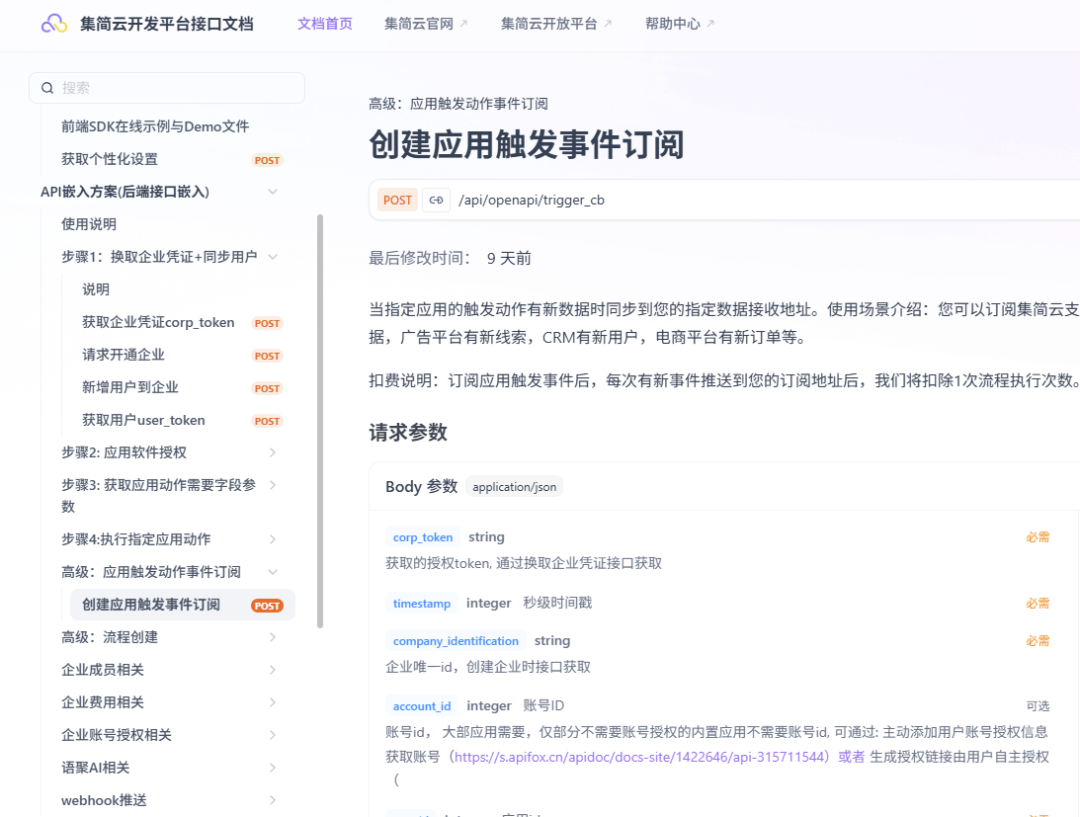
Task: Click the link icon beside the POST badge
Action: [x=436, y=200]
